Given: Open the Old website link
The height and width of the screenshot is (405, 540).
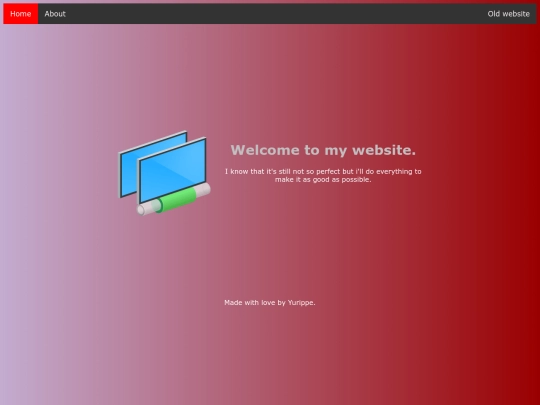Looking at the screenshot, I should [508, 14].
